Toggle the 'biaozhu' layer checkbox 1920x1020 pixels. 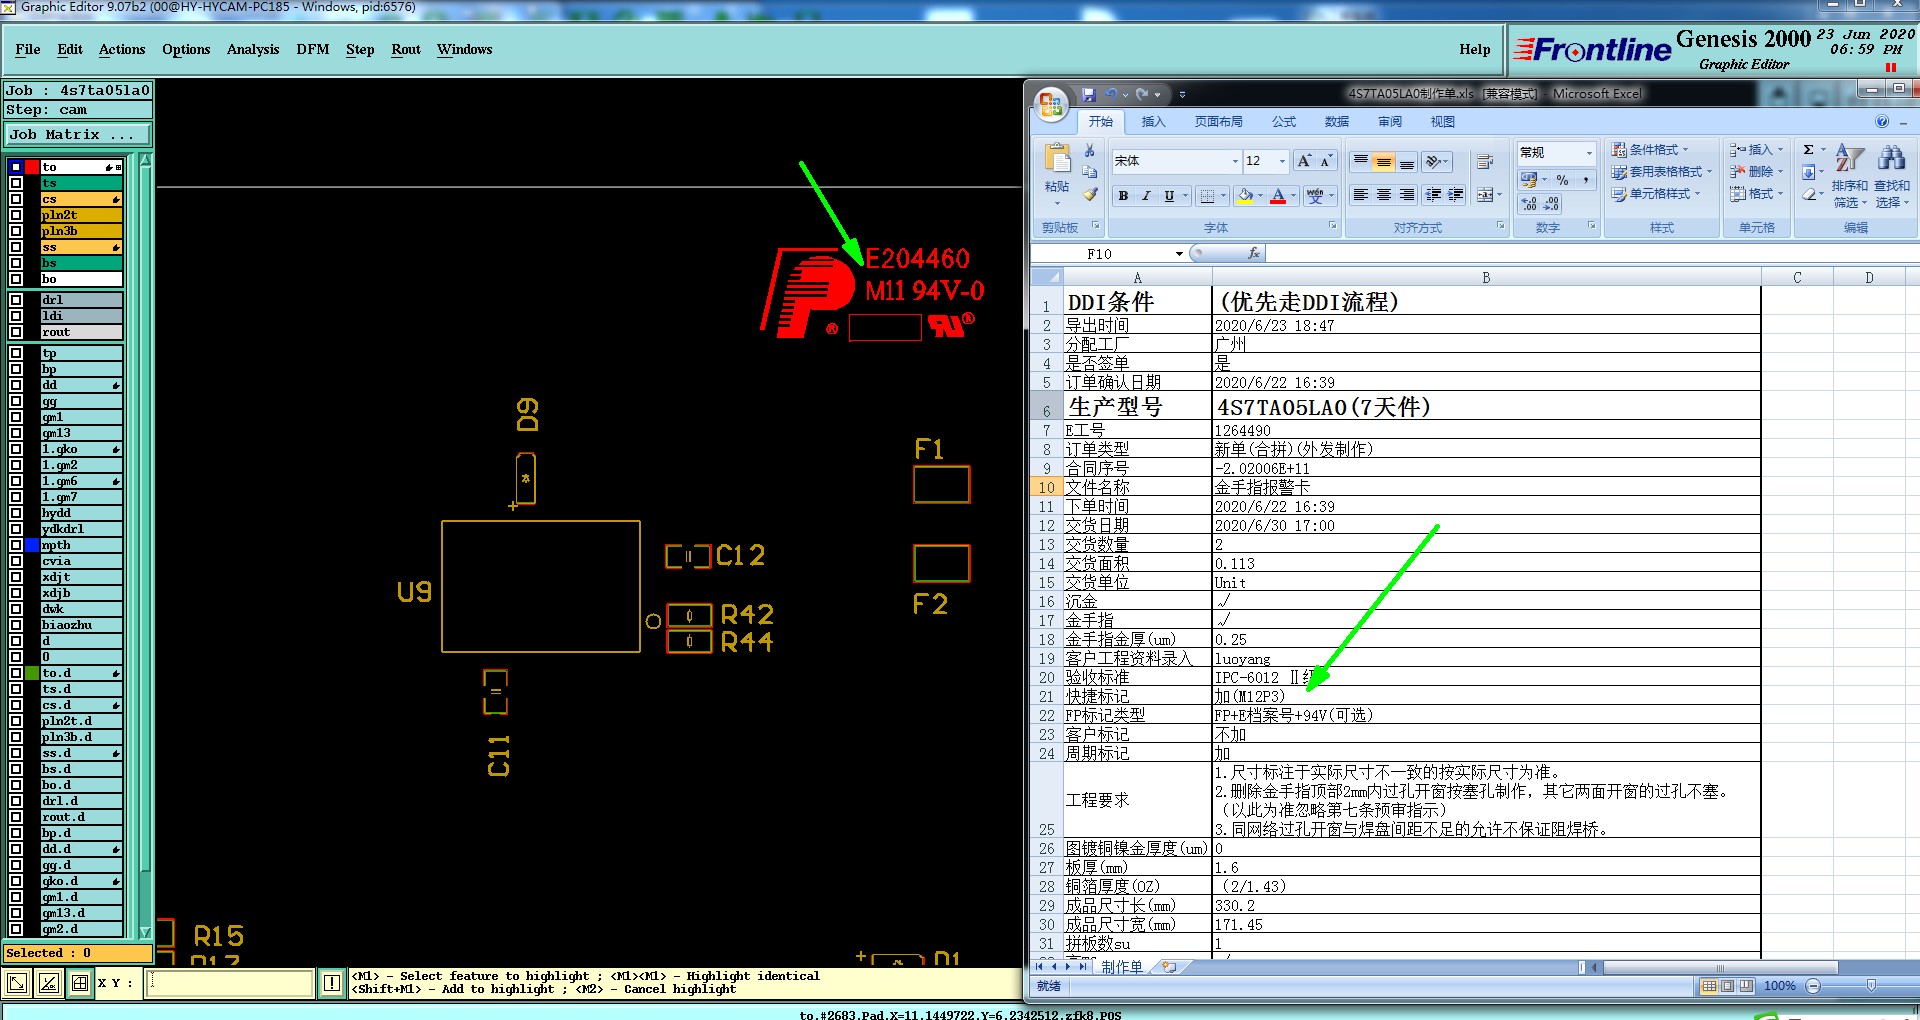(16, 625)
